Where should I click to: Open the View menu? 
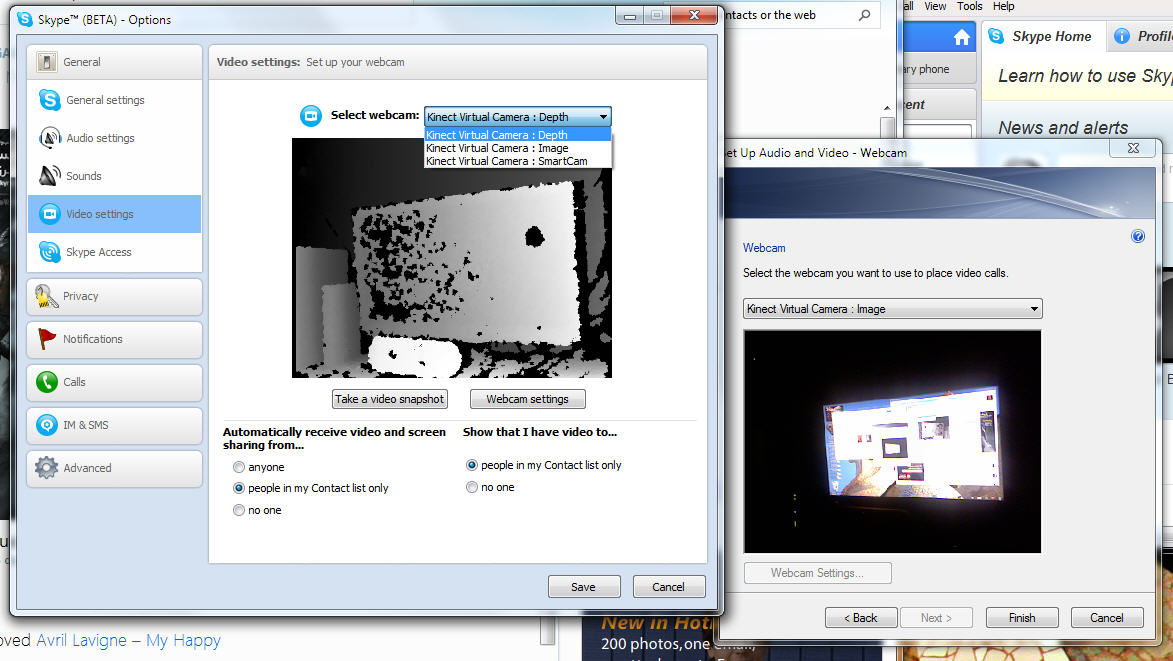pyautogui.click(x=935, y=6)
